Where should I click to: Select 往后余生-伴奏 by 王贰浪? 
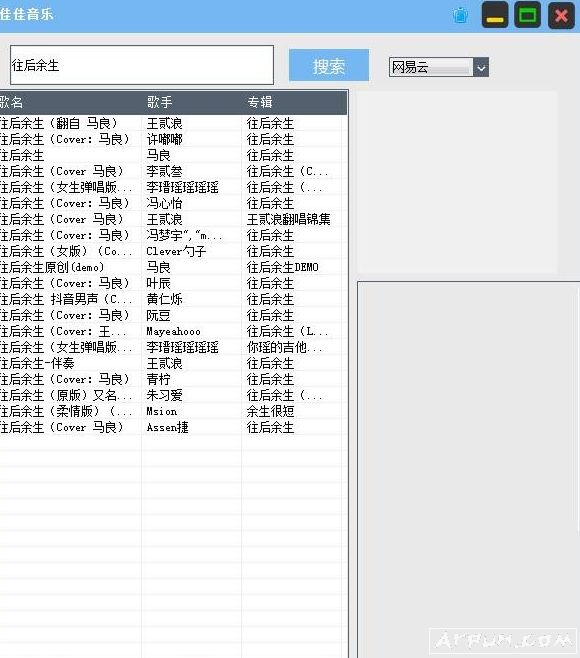click(171, 363)
